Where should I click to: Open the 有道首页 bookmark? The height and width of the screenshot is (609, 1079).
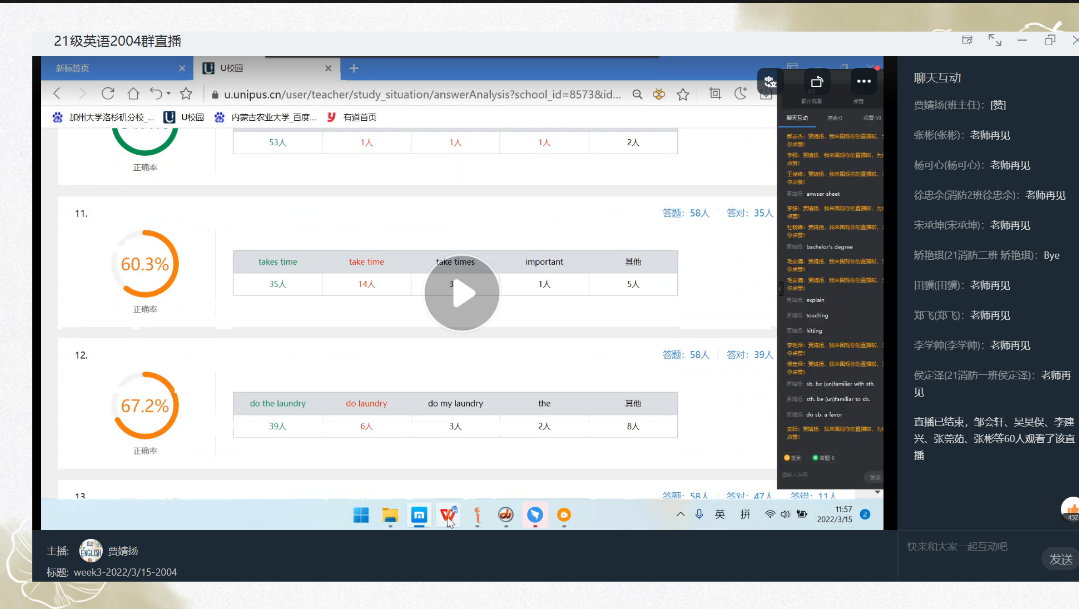pos(351,117)
